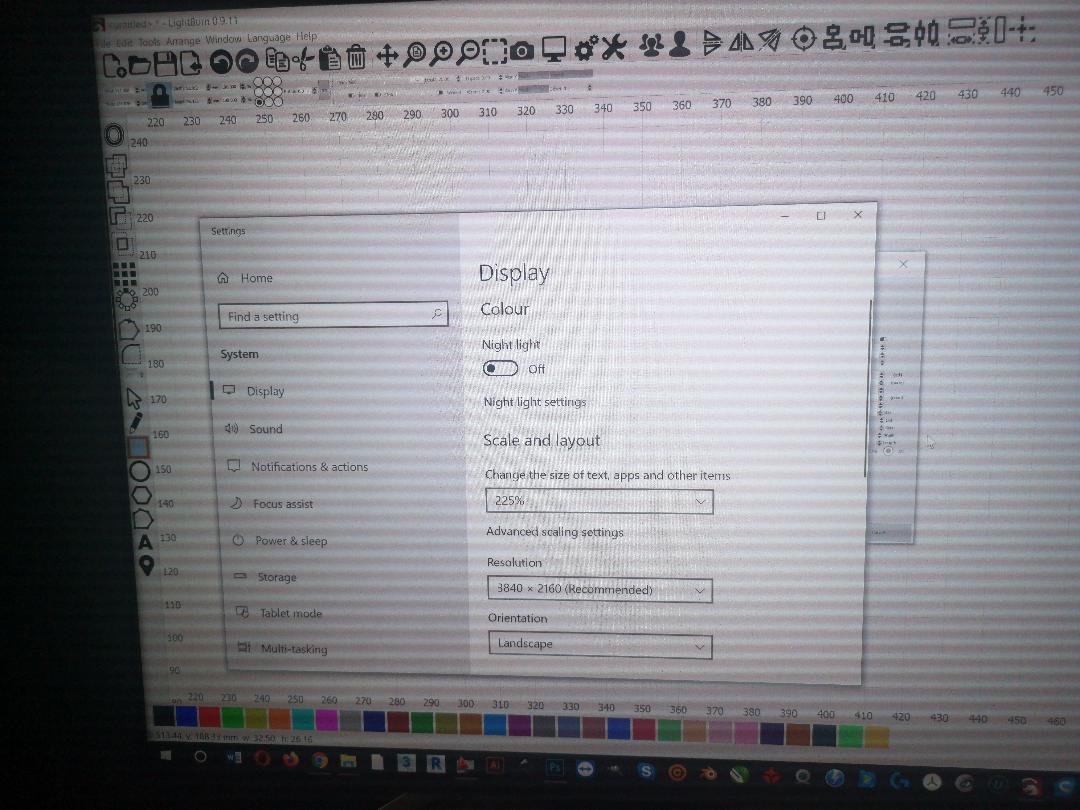Paste with the clipboard icon
Image resolution: width=1080 pixels, height=810 pixels.
click(x=331, y=59)
